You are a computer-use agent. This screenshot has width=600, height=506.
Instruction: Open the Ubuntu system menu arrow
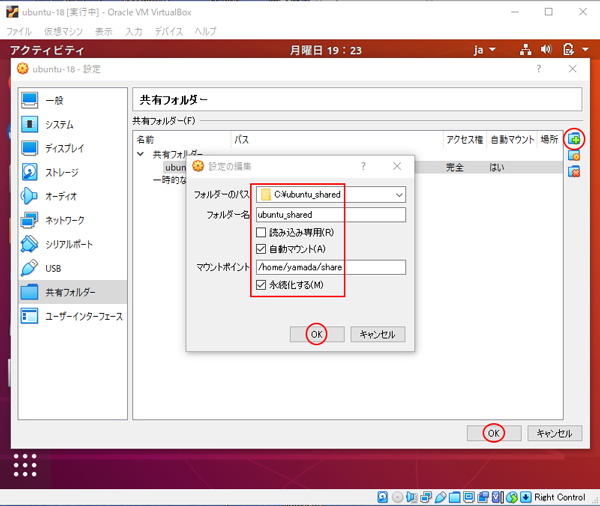[x=585, y=49]
